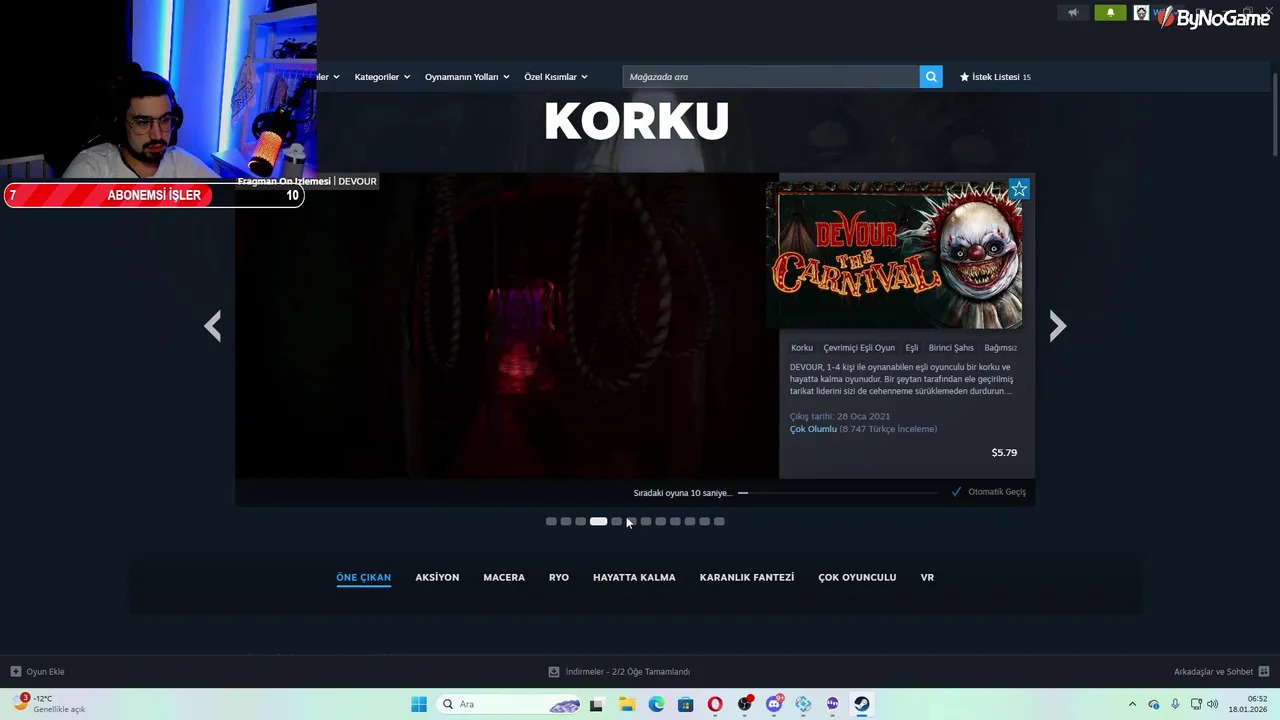Switch to the AKSİYON tab
The image size is (1280, 720).
[437, 577]
